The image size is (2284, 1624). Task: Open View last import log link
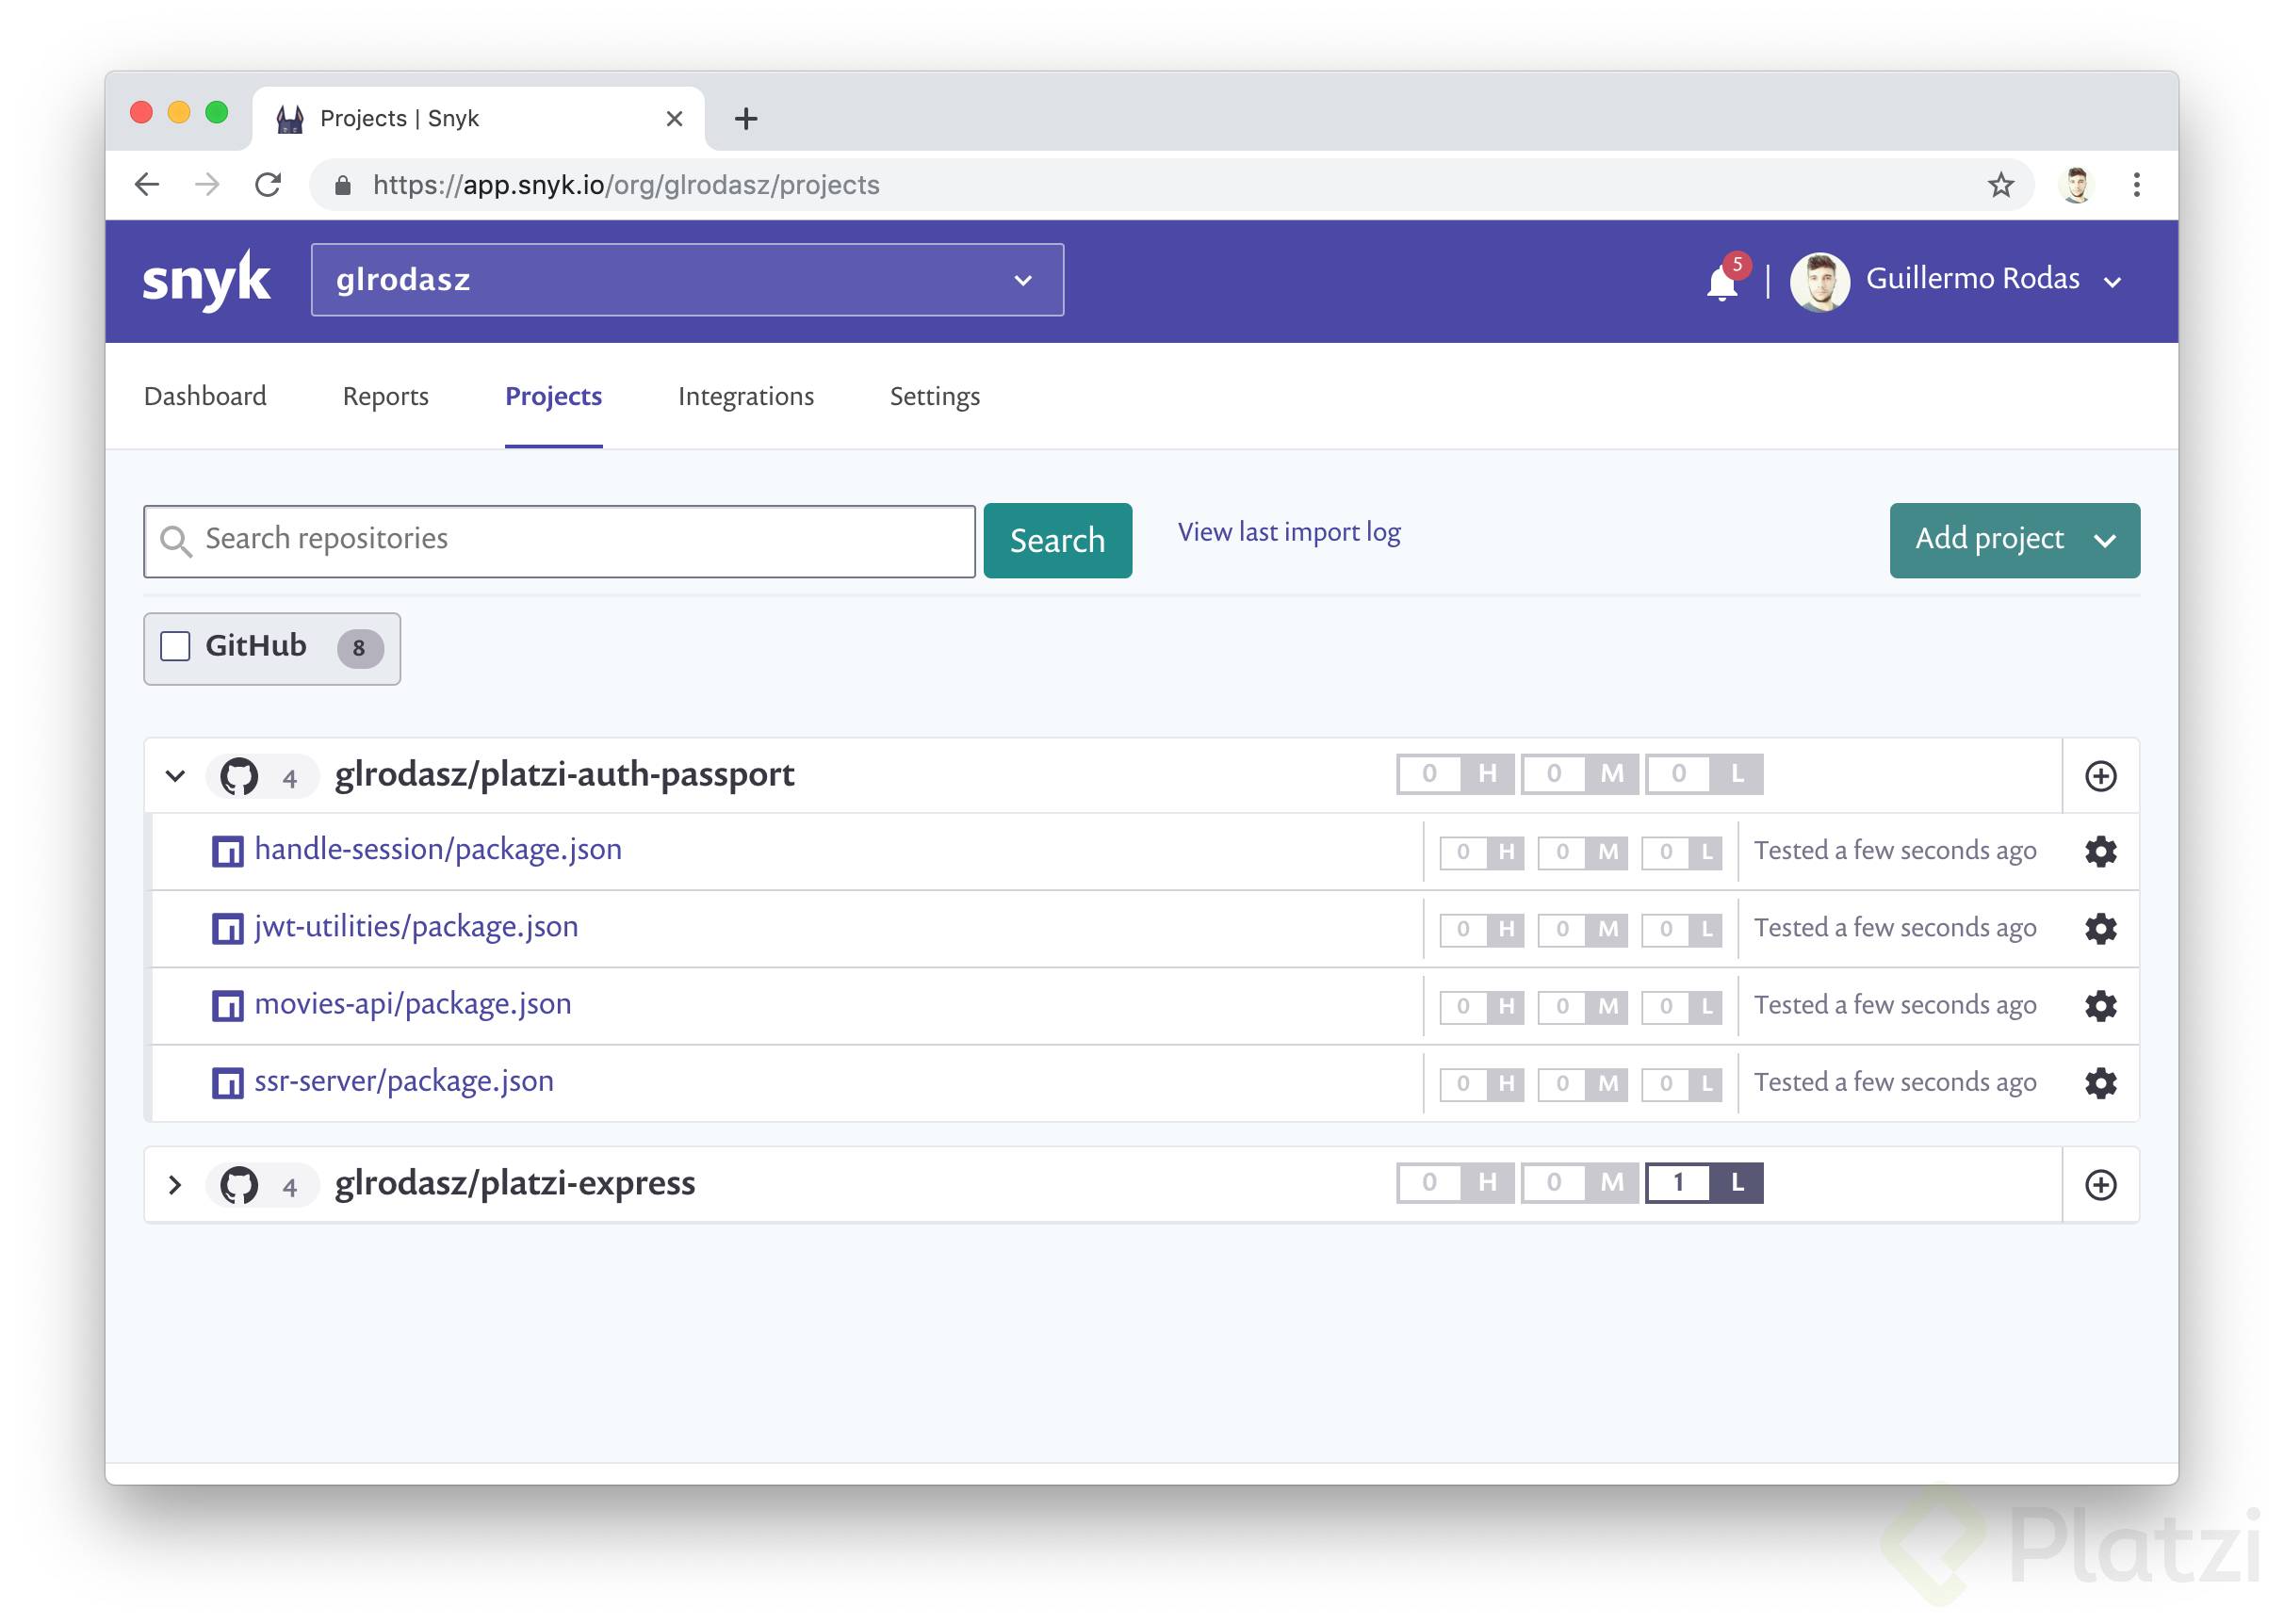click(1289, 532)
